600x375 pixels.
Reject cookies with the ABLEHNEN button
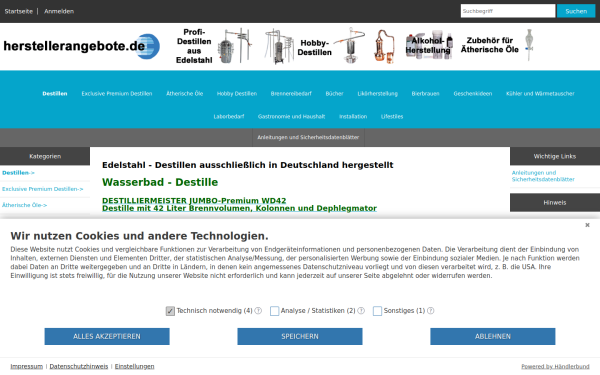(492, 336)
